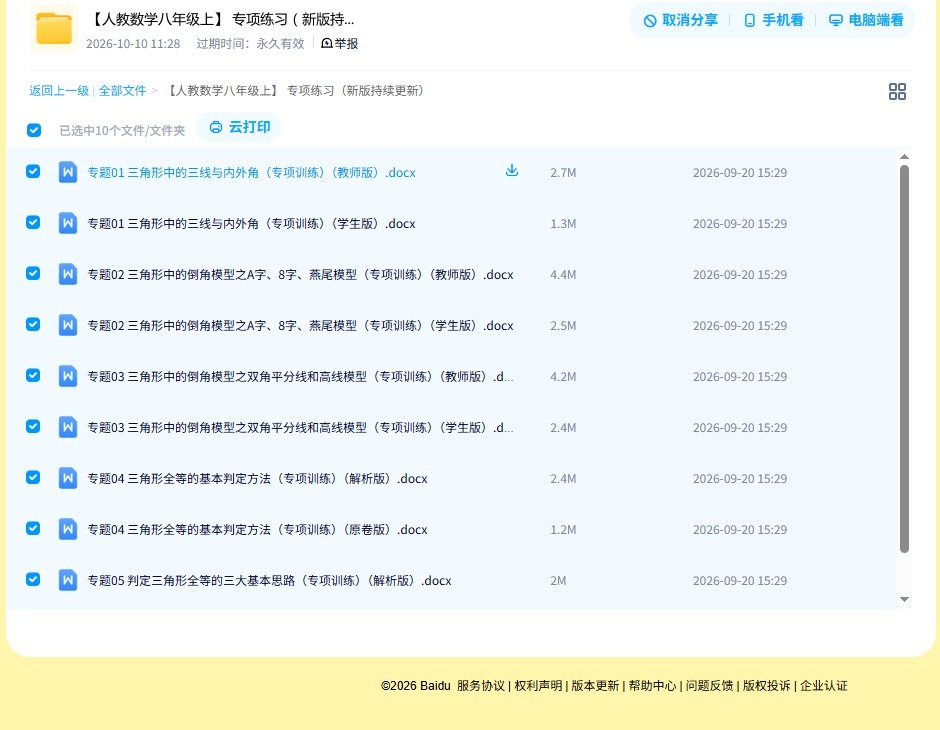Screen dimensions: 940x730
Task: Click 电脑端看 view on PC button
Action: coord(866,20)
